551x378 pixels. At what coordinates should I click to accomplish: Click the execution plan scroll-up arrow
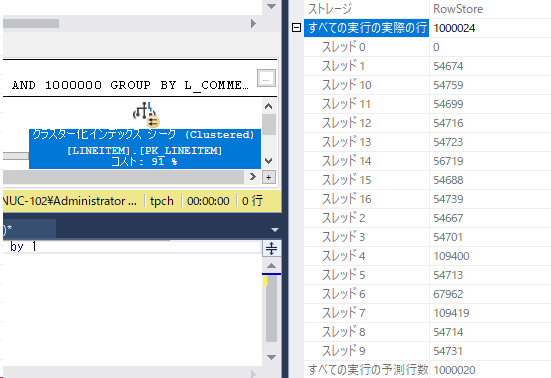[x=268, y=106]
